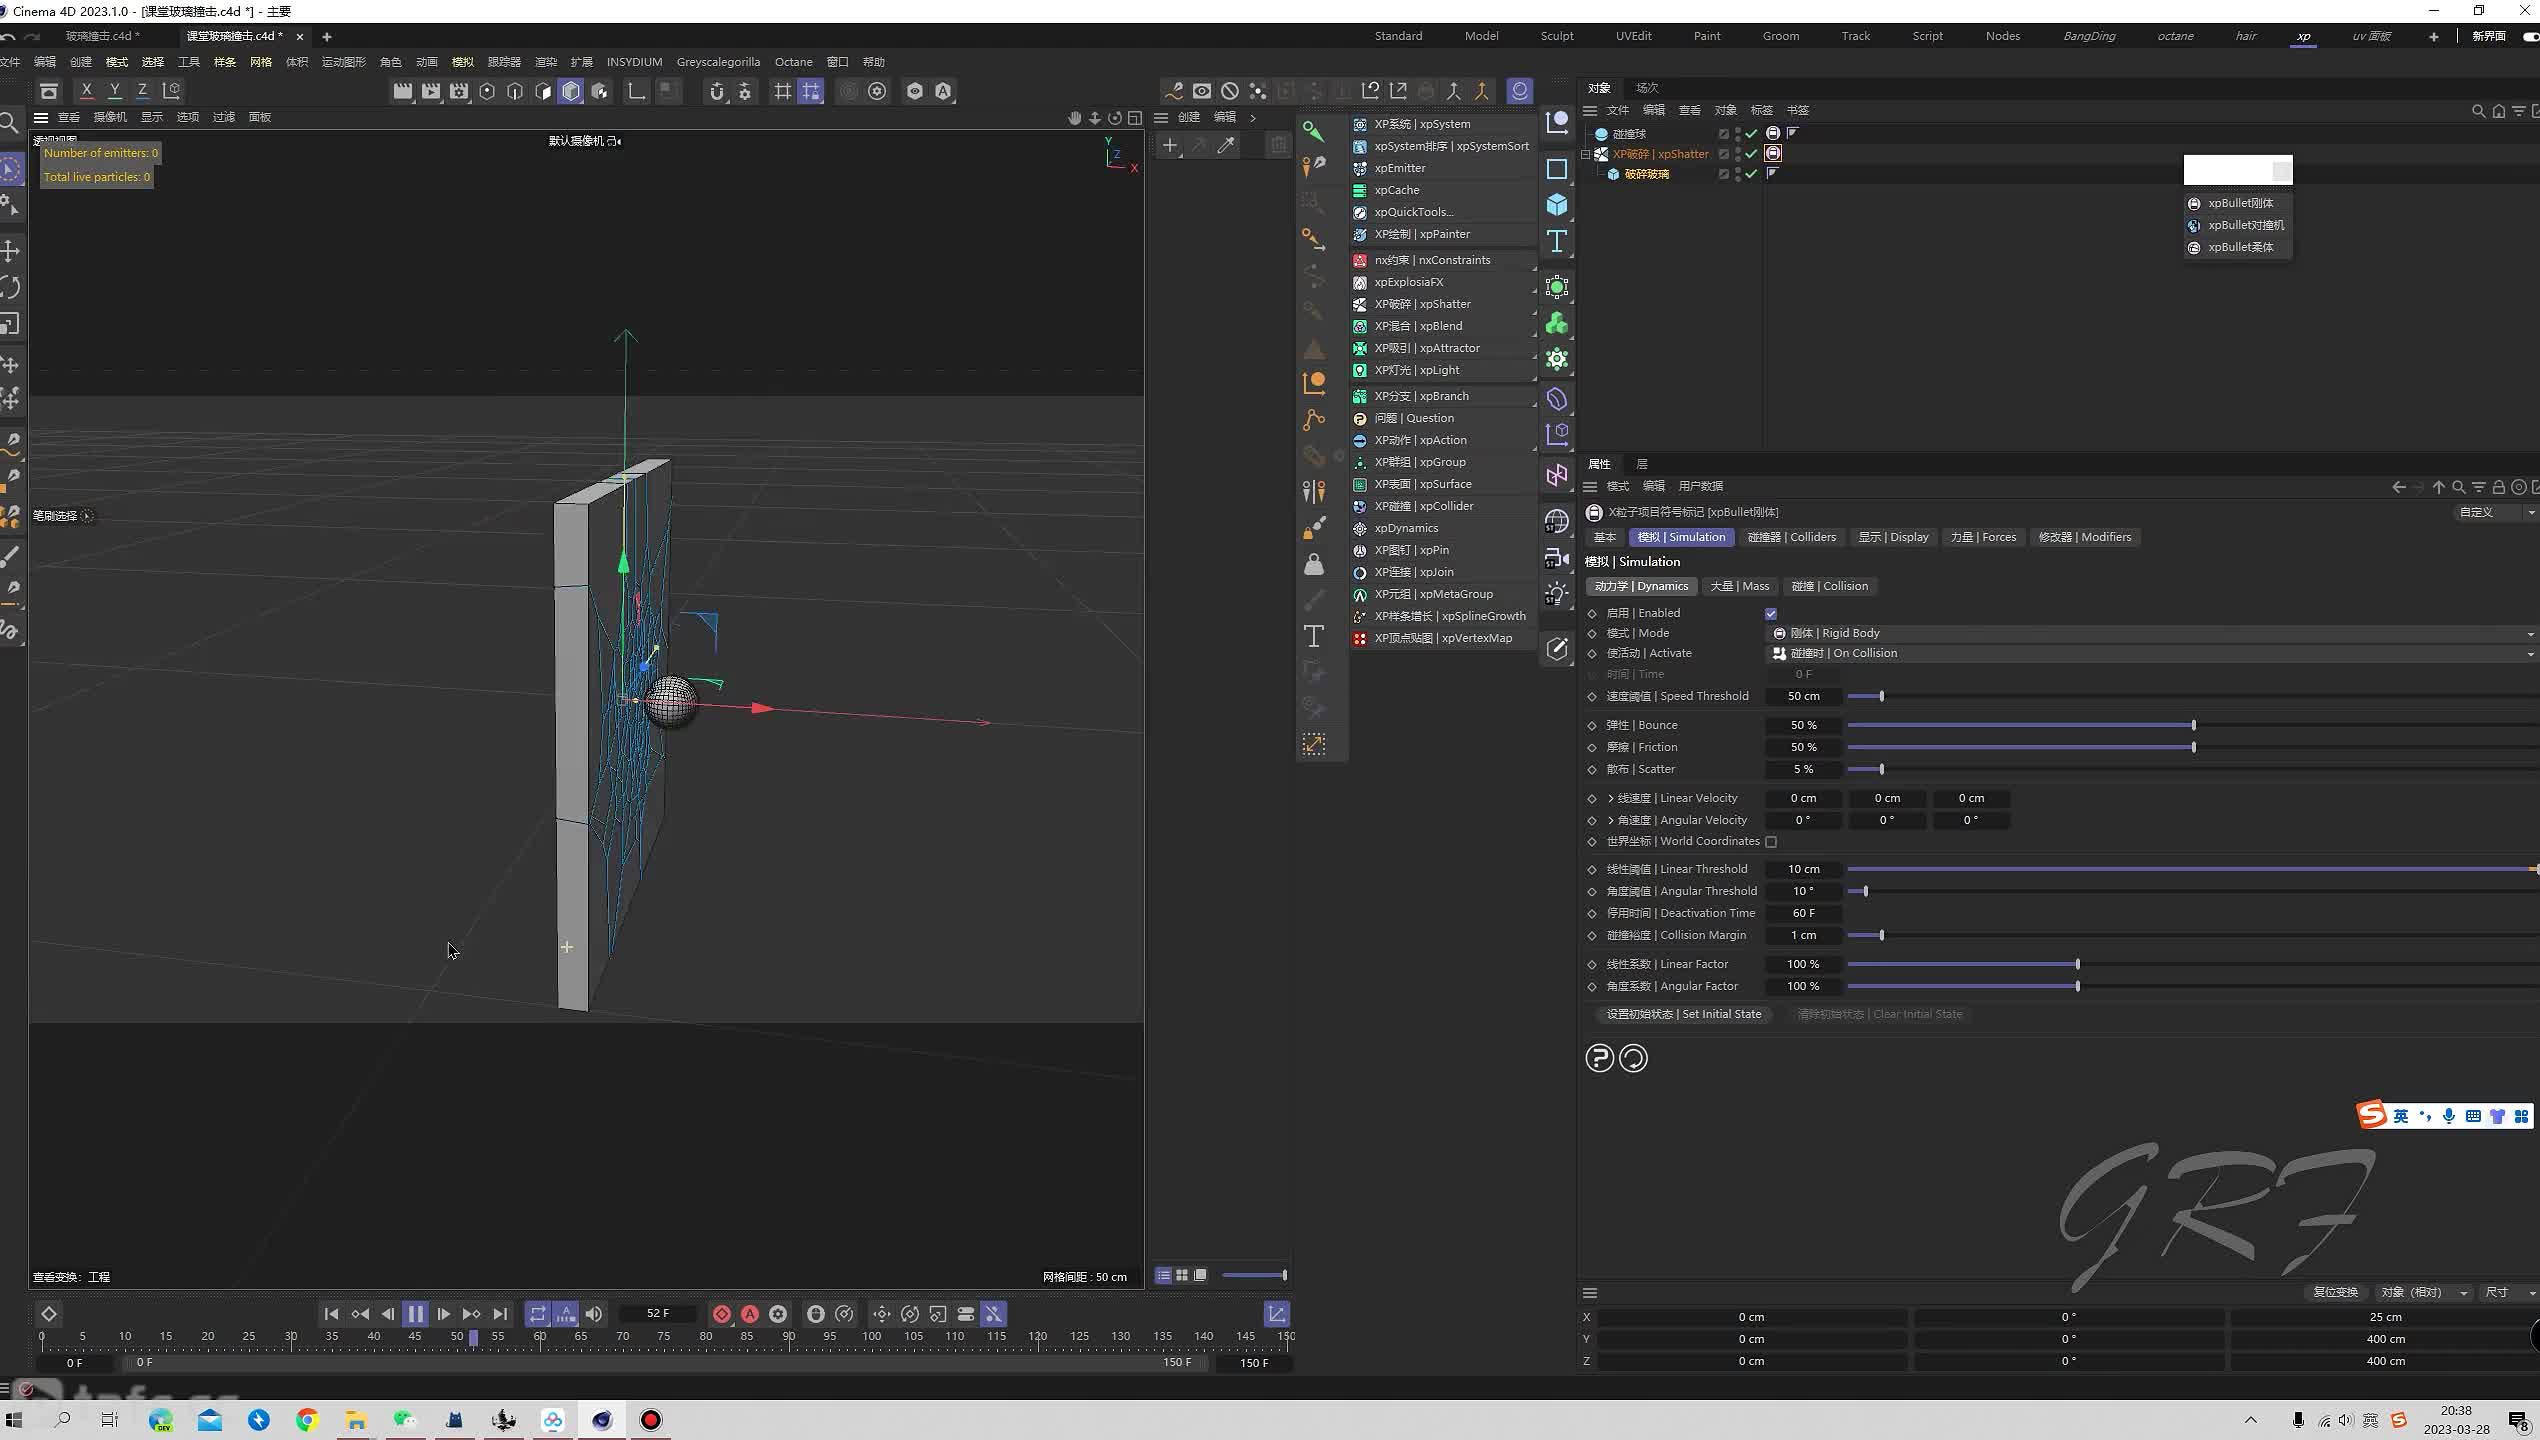The image size is (2540, 1440).
Task: Open render settings clapperboard with gear
Action: (459, 91)
